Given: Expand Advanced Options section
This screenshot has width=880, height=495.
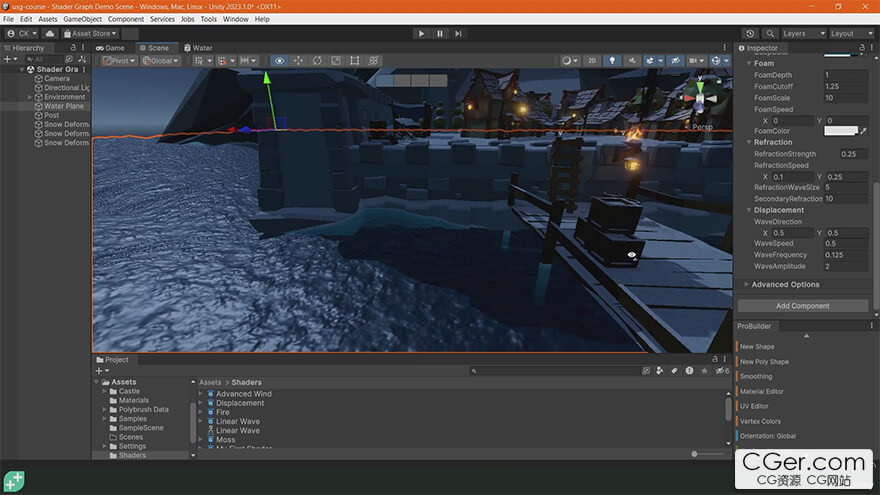Looking at the screenshot, I should [746, 285].
